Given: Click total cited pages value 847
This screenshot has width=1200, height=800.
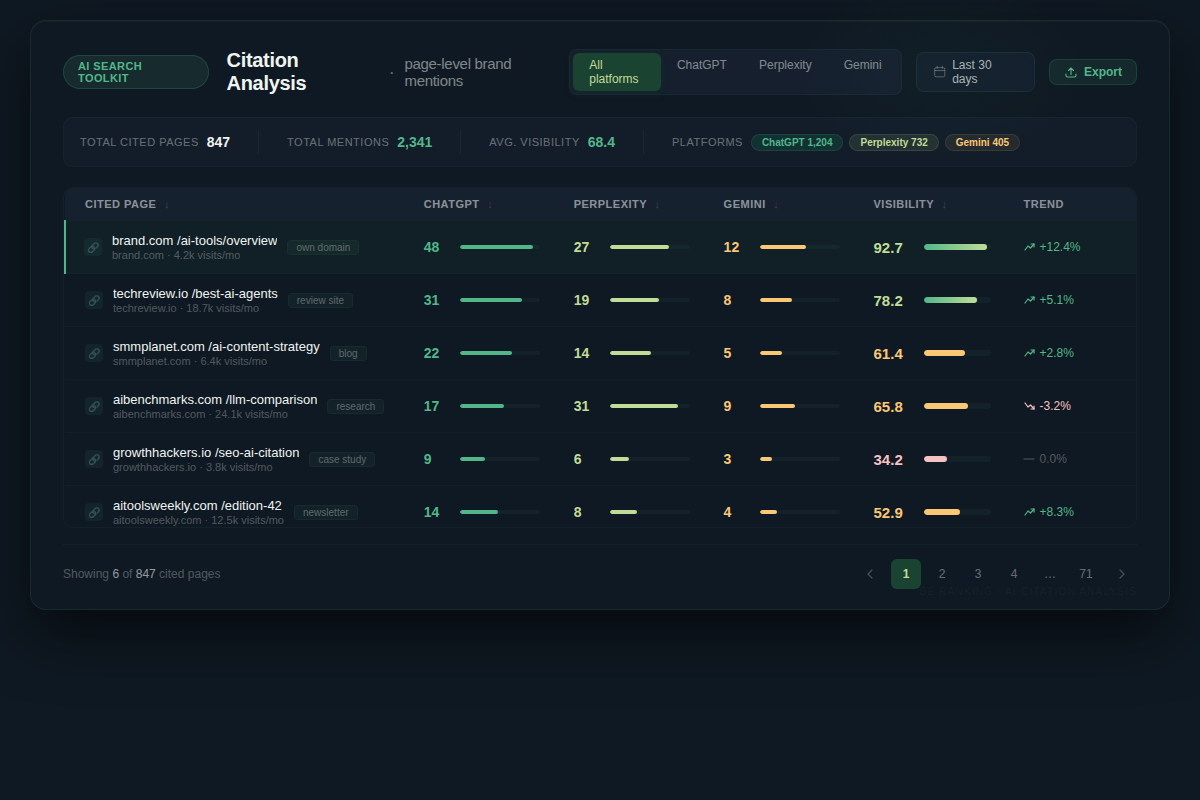Looking at the screenshot, I should (x=218, y=142).
